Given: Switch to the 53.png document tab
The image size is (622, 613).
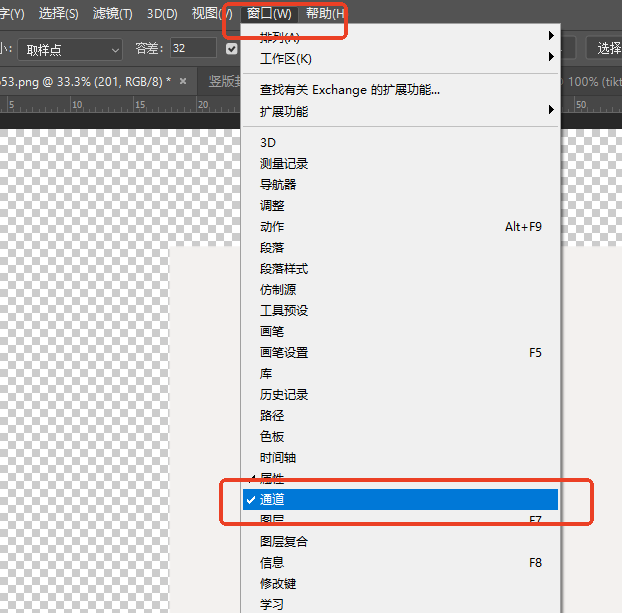Looking at the screenshot, I should point(80,80).
